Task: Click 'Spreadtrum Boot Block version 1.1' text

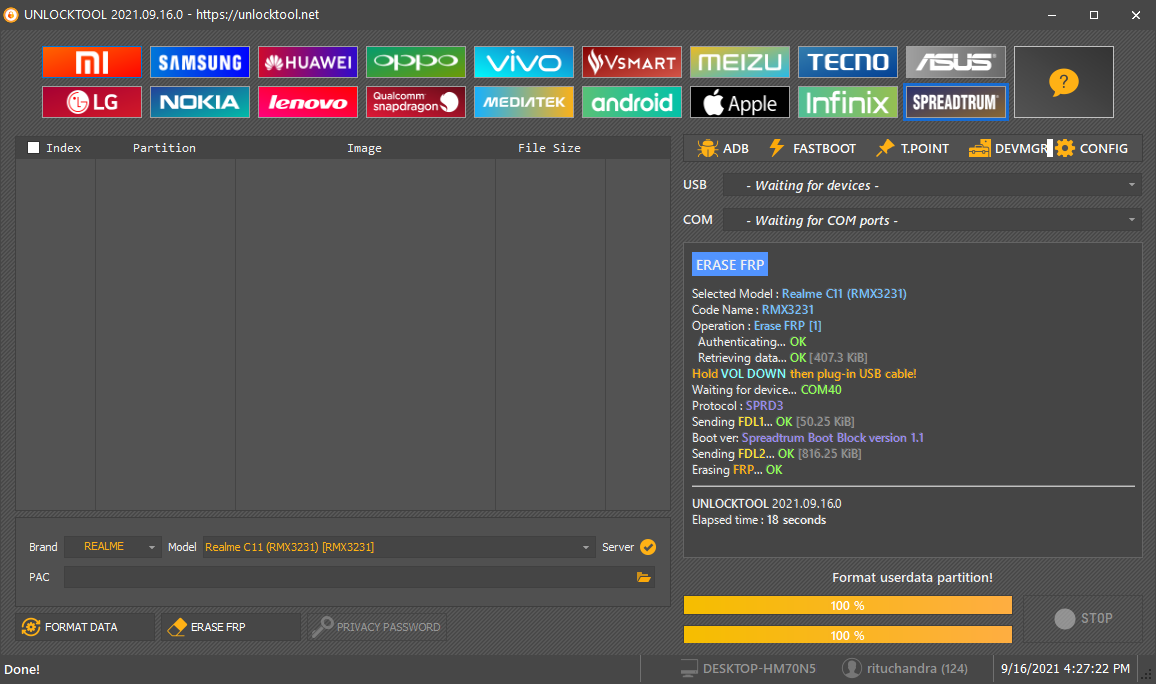Action: (832, 437)
